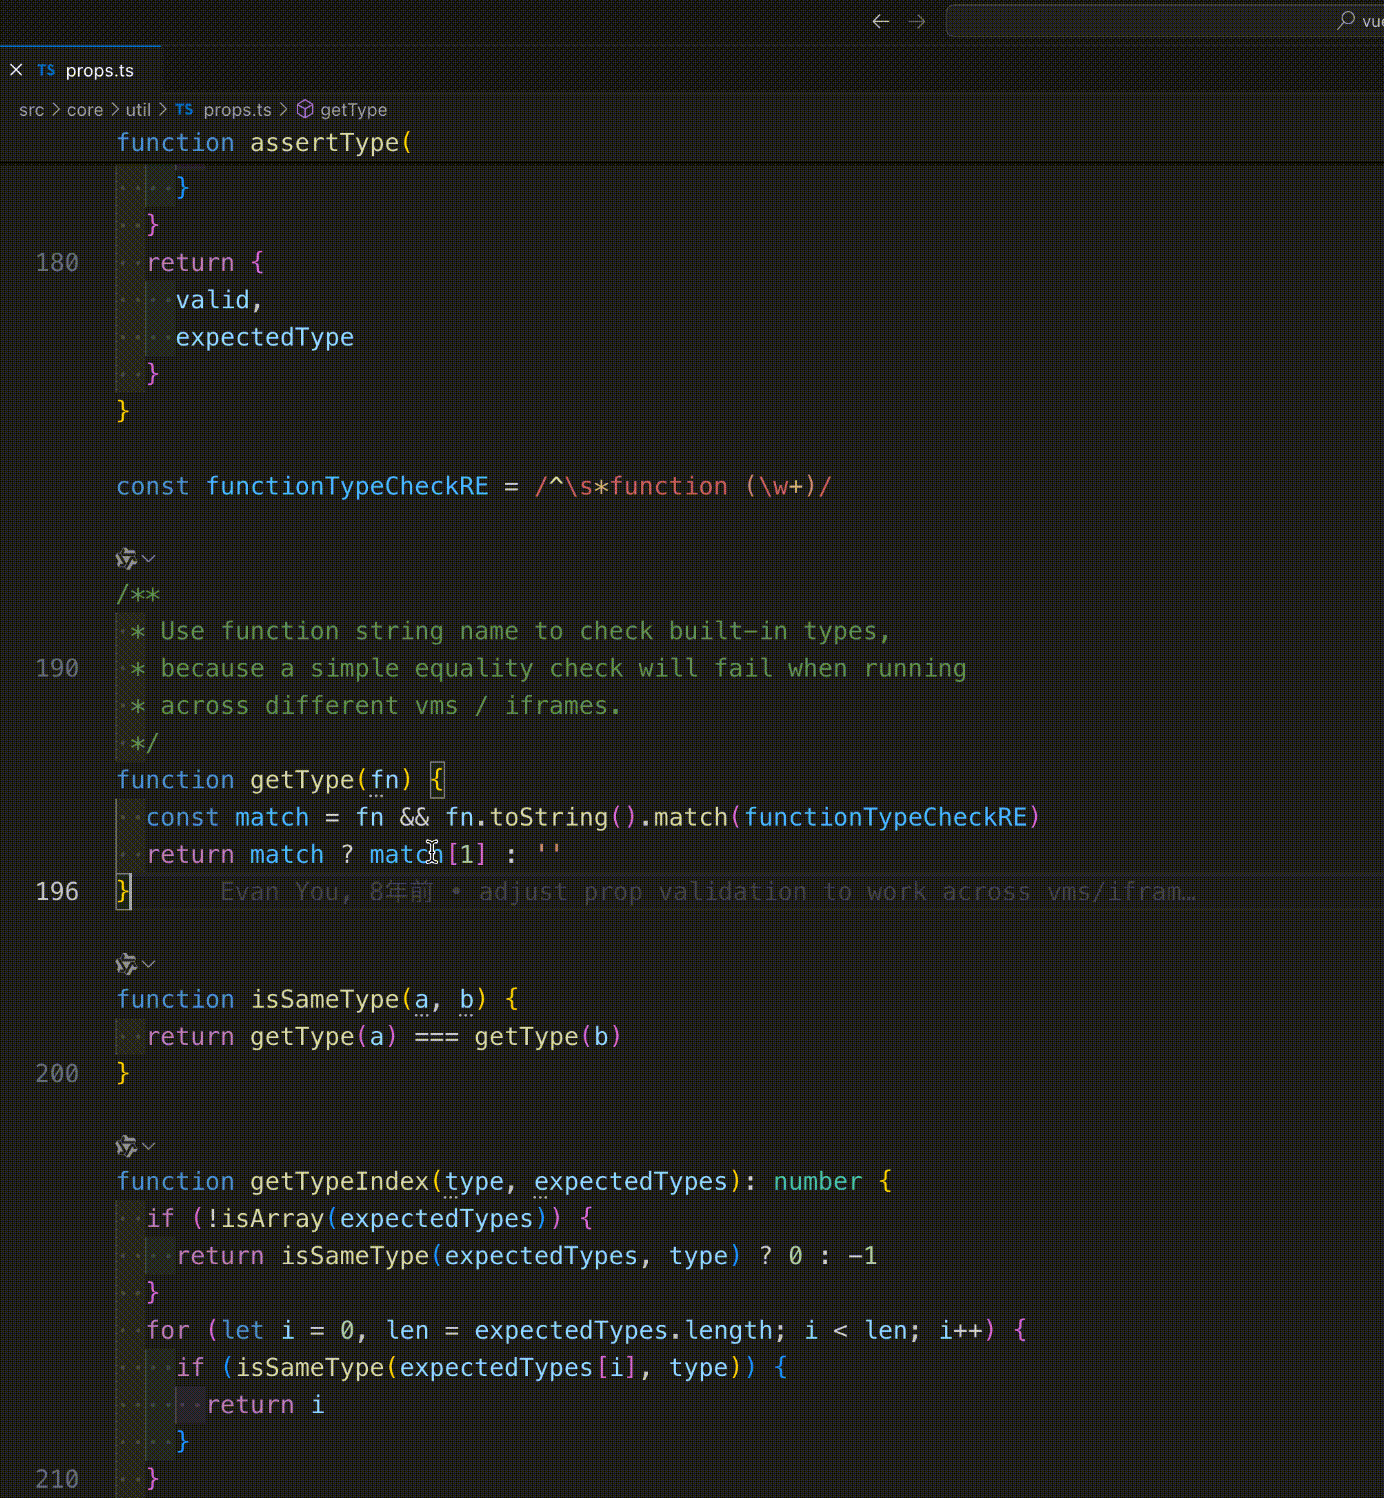Click the getTypeIndex function name
Viewport: 1384px width, 1498px height.
(339, 1182)
